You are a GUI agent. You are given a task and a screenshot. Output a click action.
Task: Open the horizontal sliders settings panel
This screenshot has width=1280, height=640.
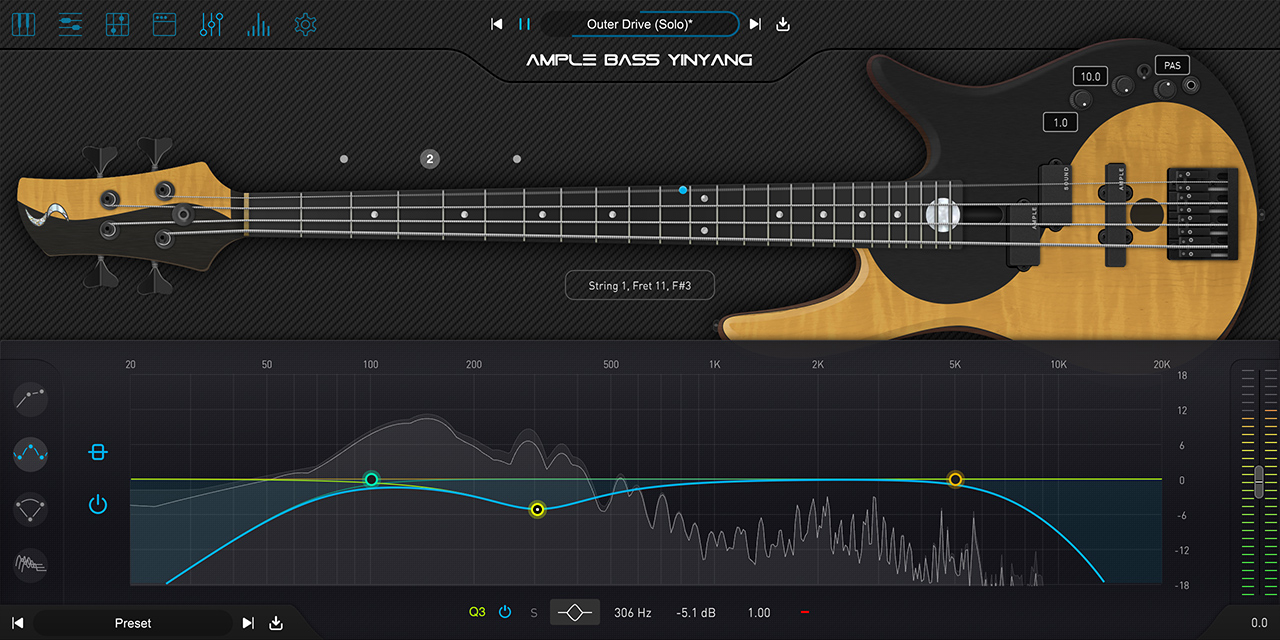click(71, 24)
